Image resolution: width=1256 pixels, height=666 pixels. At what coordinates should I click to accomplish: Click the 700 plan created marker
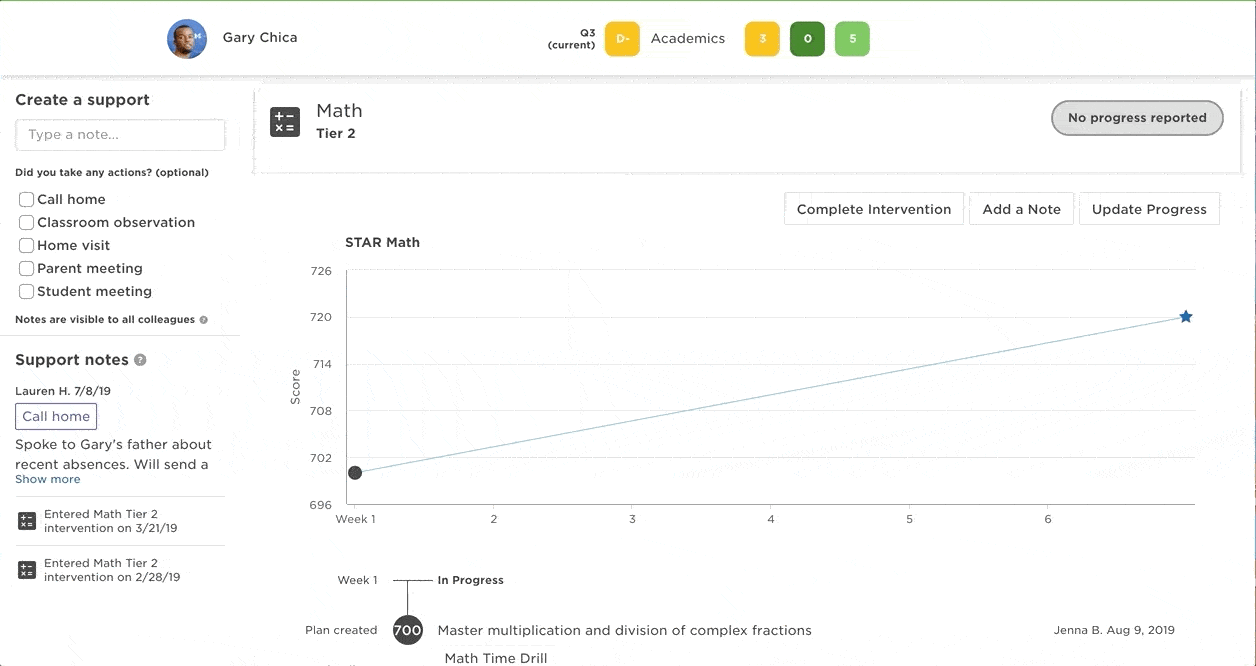(x=407, y=630)
